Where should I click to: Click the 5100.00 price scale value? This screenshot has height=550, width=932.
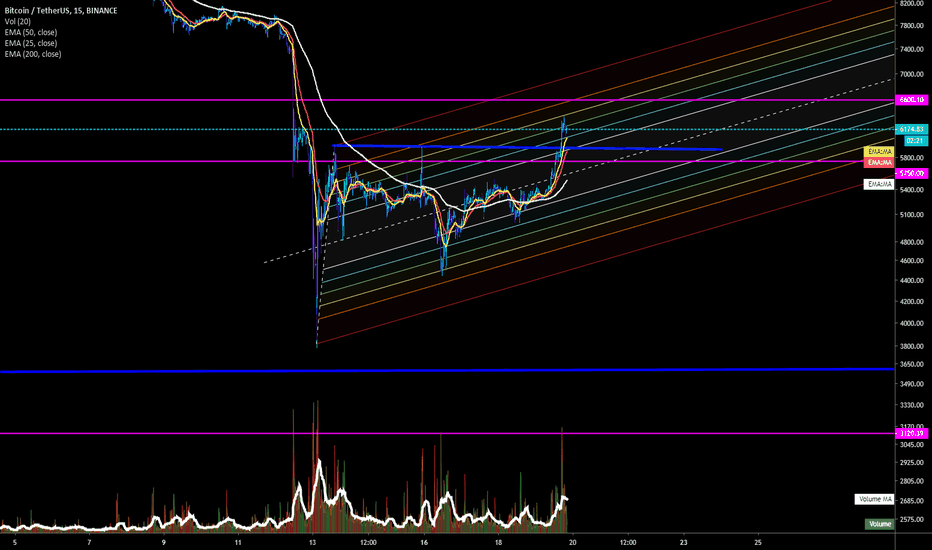(x=912, y=215)
